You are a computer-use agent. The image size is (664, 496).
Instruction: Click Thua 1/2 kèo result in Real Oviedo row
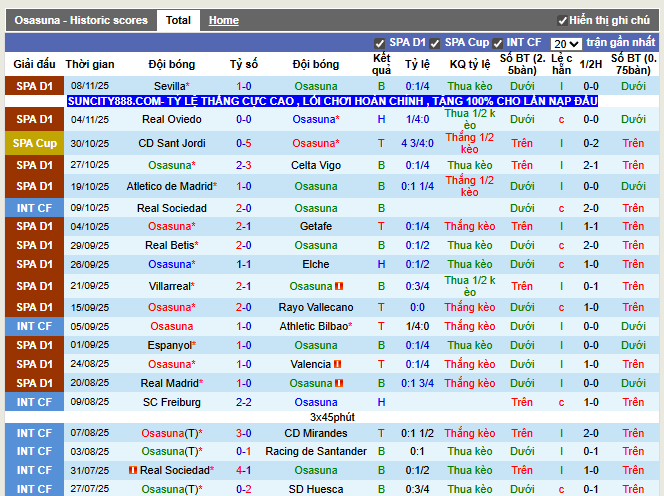click(x=470, y=119)
